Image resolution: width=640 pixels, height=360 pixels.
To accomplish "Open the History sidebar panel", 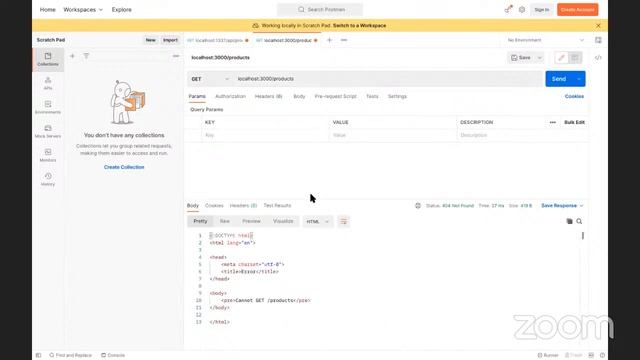I will coord(48,180).
